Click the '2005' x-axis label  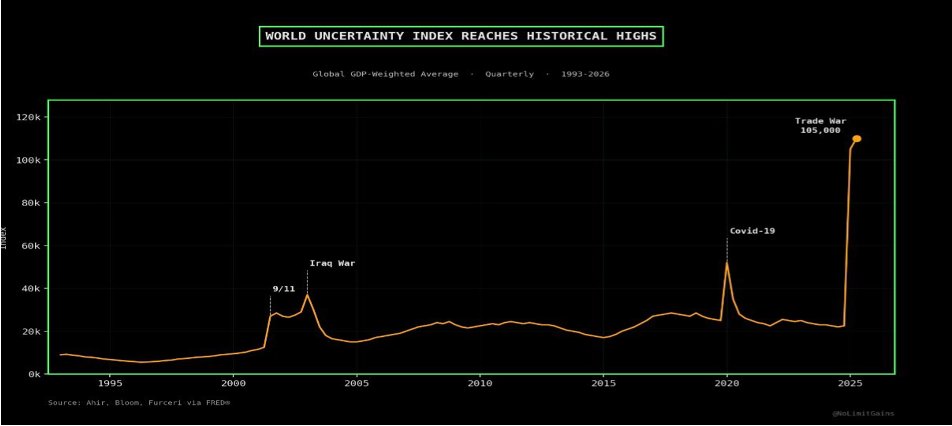point(356,384)
